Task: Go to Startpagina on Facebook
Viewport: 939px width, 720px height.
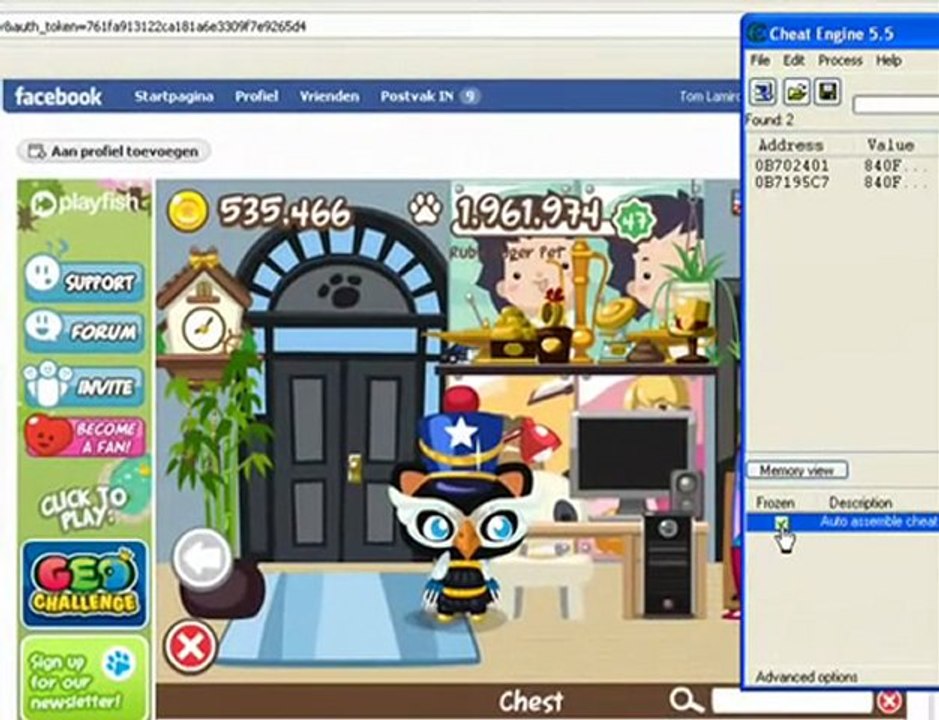Action: click(174, 96)
